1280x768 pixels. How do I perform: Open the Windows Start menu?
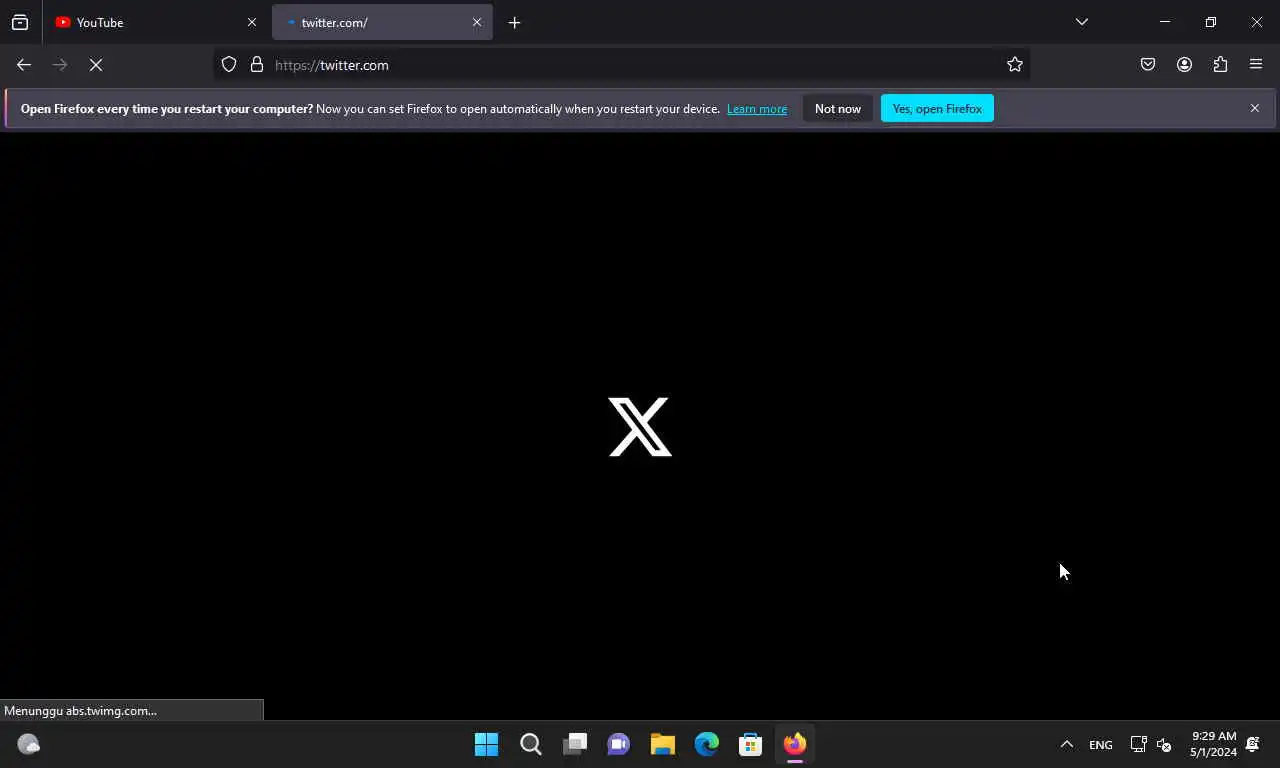click(487, 744)
